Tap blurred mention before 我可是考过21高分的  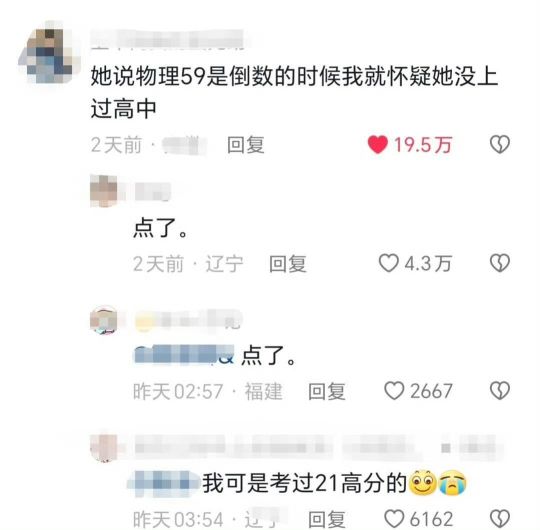(164, 483)
